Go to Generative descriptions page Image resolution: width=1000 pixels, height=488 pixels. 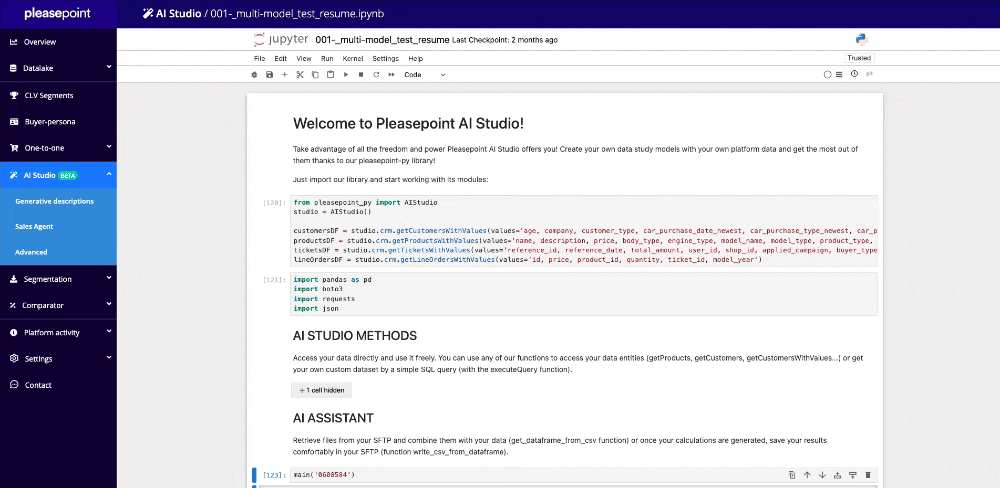55,201
